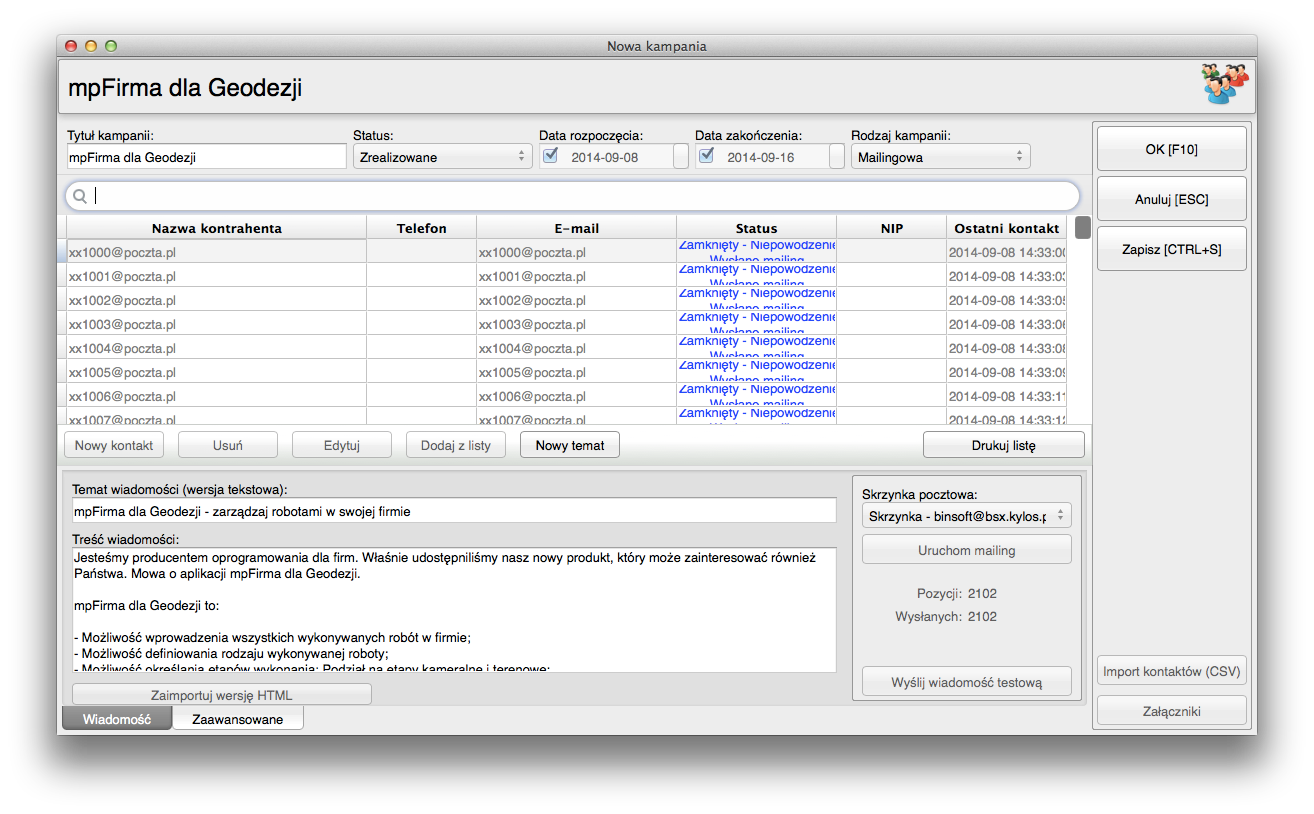Click the contact table vertical scrollbar thumb
Screen dimensions: 1314x814
click(x=1083, y=228)
